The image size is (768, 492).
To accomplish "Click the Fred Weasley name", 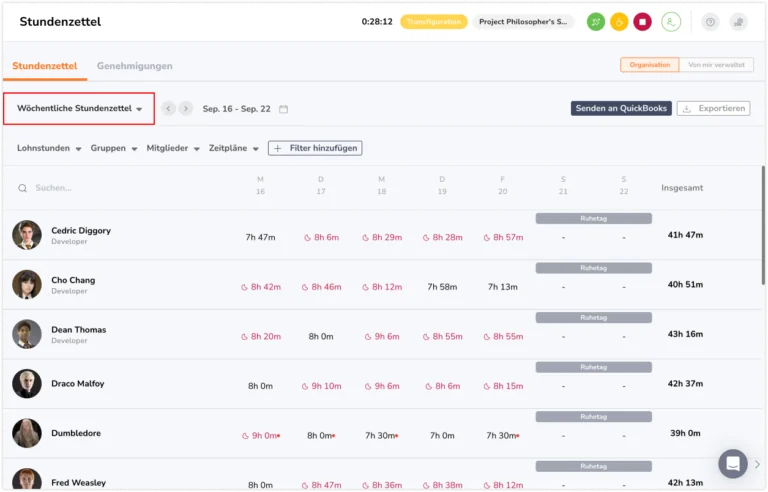I will click(78, 483).
